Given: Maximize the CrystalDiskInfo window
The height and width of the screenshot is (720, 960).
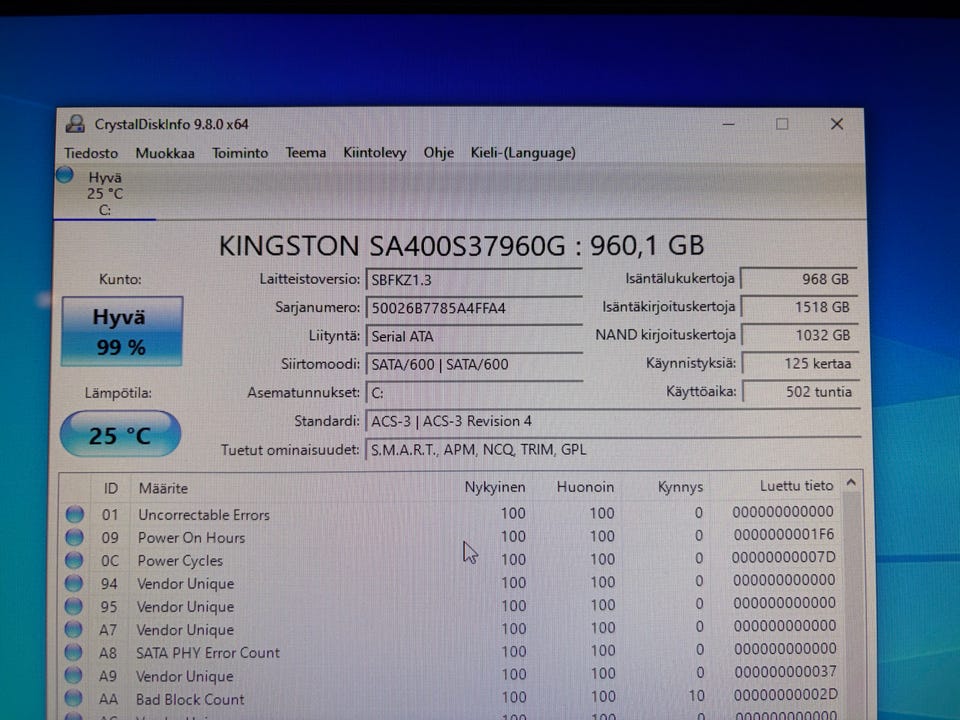Looking at the screenshot, I should pyautogui.click(x=782, y=124).
